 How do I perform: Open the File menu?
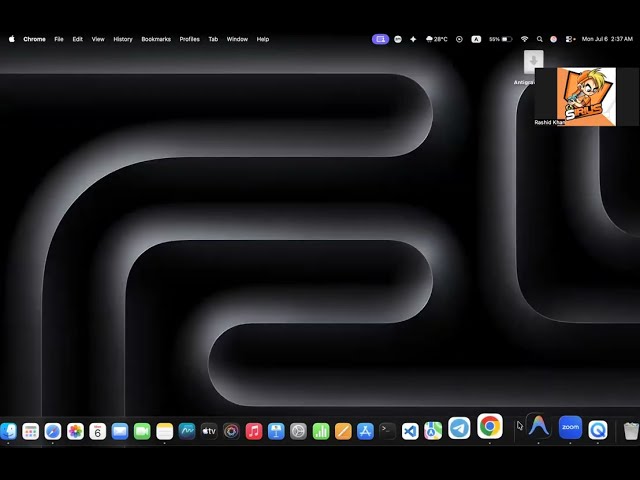coord(59,39)
